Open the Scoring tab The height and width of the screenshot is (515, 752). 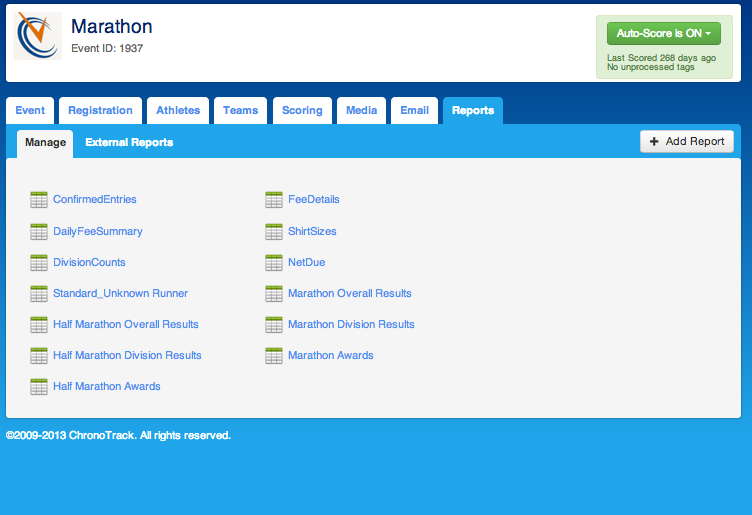click(302, 111)
